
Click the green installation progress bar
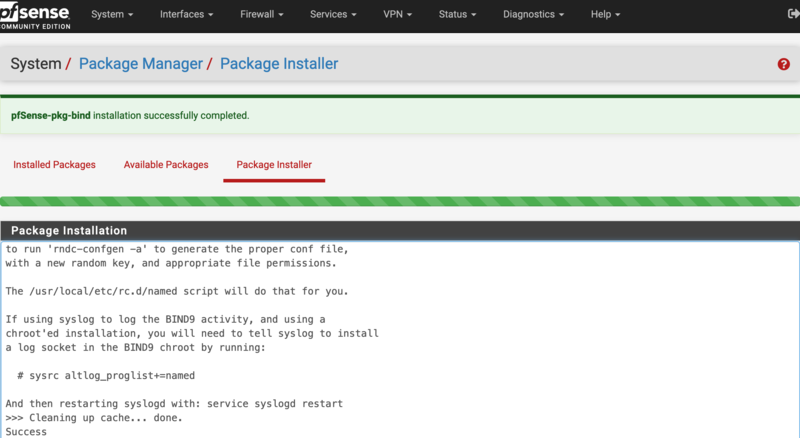(400, 202)
